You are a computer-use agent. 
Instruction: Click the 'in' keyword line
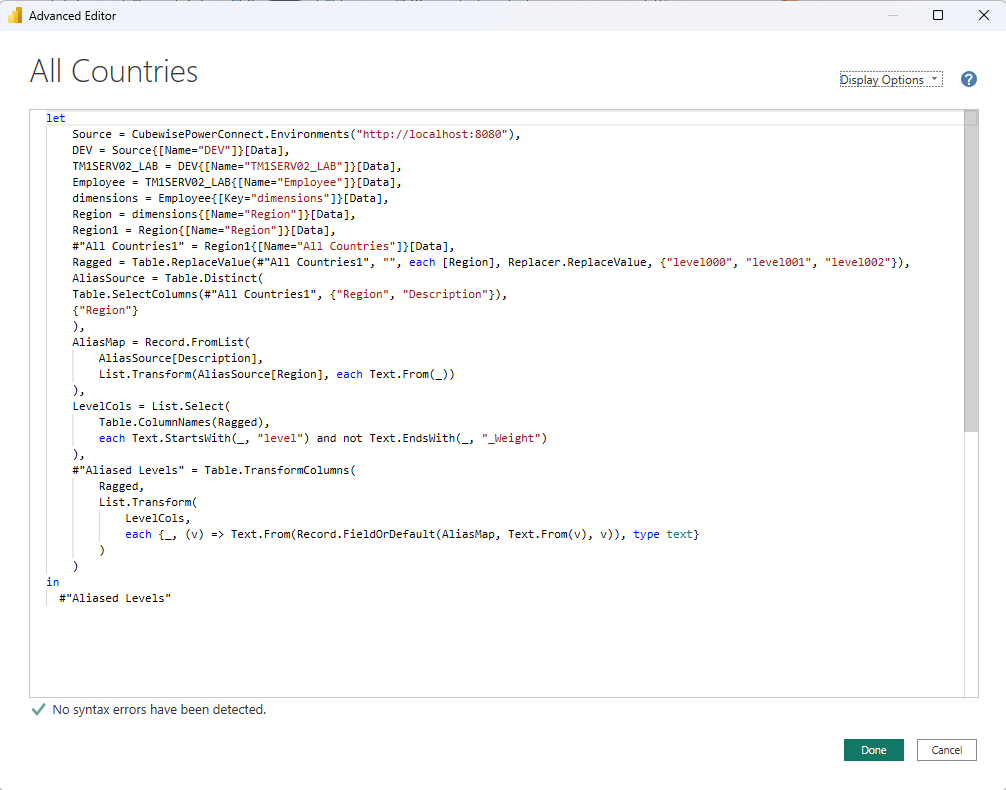pos(53,582)
